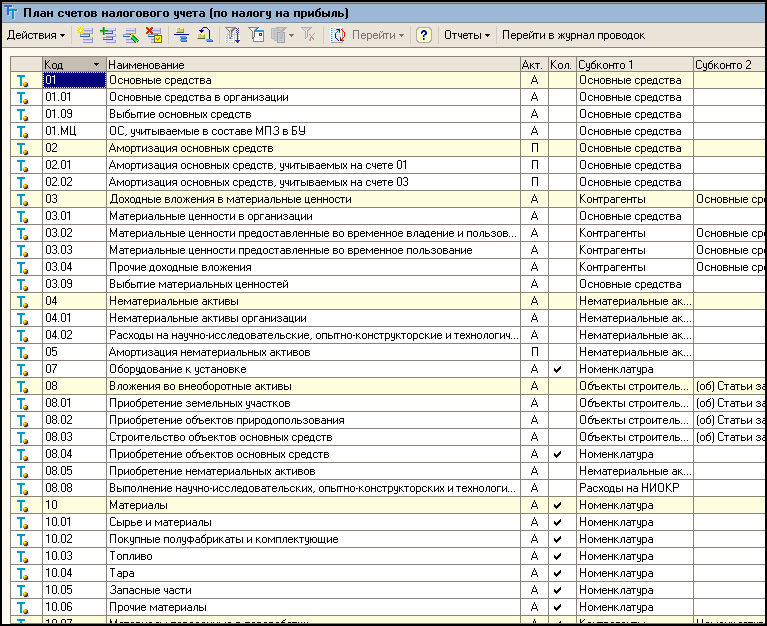Select row Основные средства в организации
This screenshot has height=626, width=767.
[x=388, y=97]
